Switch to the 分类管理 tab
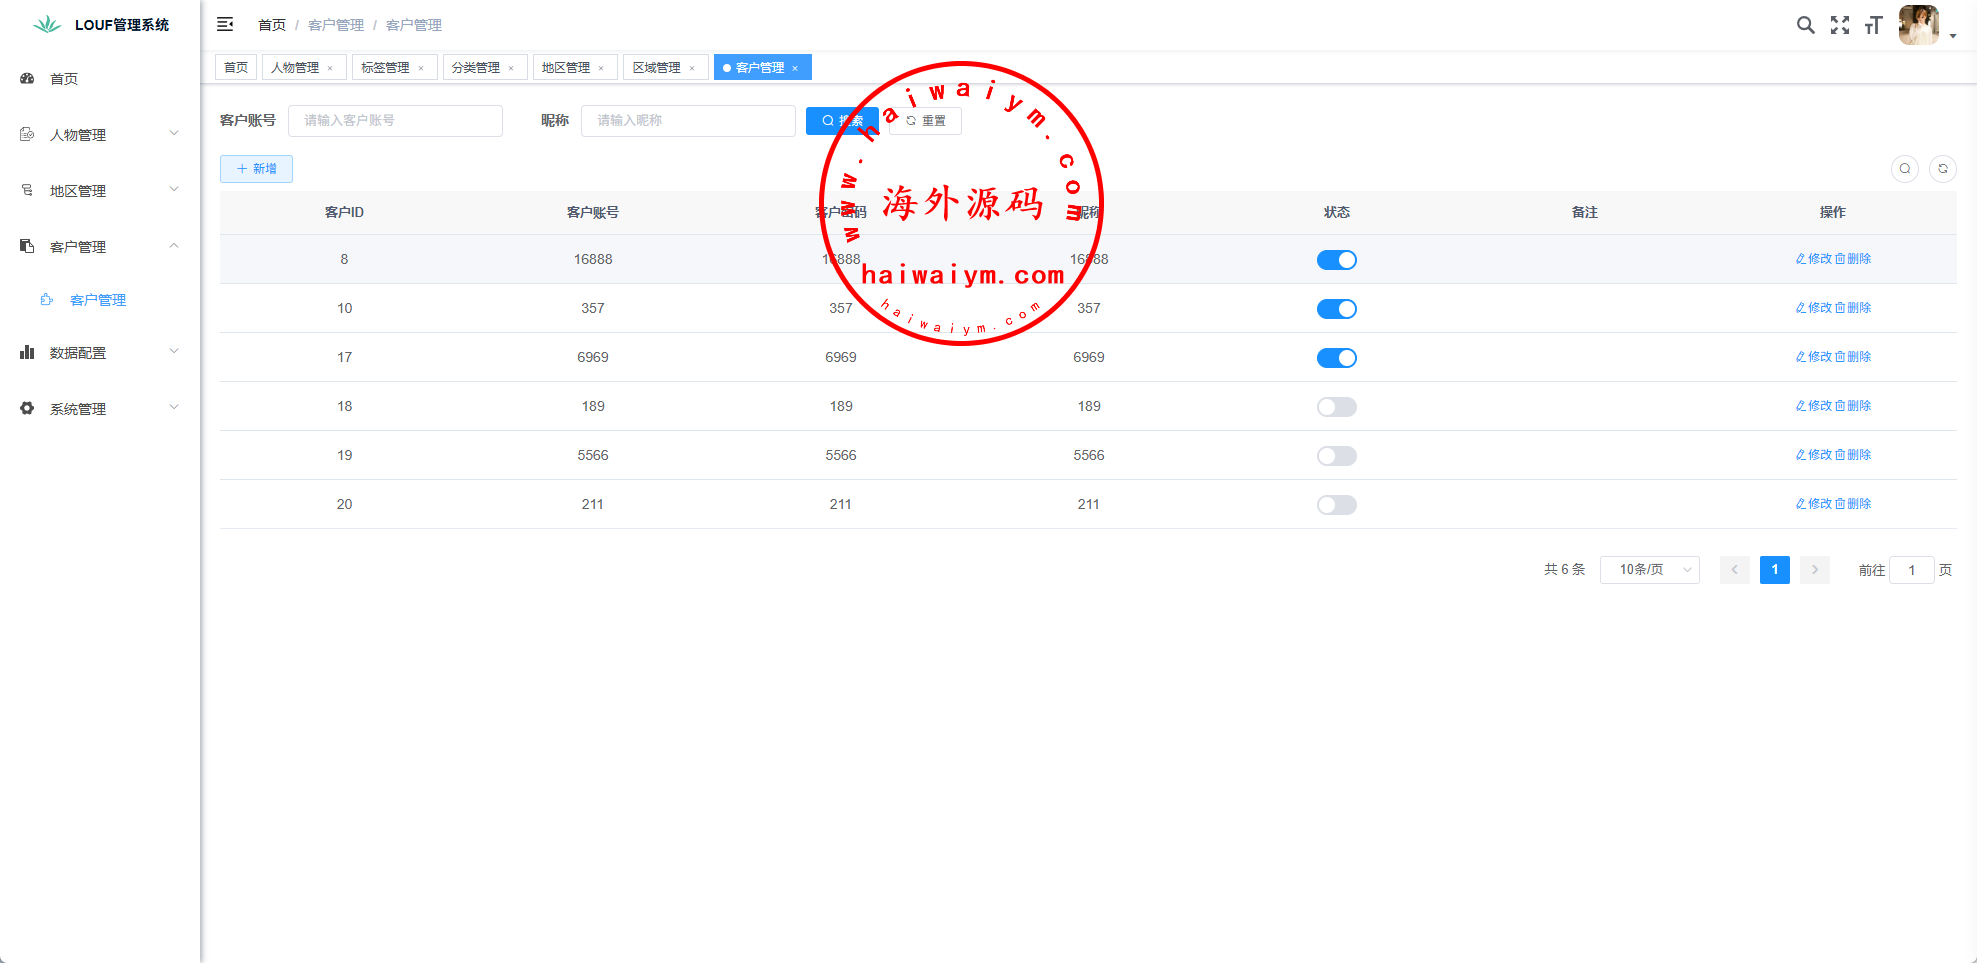This screenshot has height=963, width=1977. pos(475,68)
